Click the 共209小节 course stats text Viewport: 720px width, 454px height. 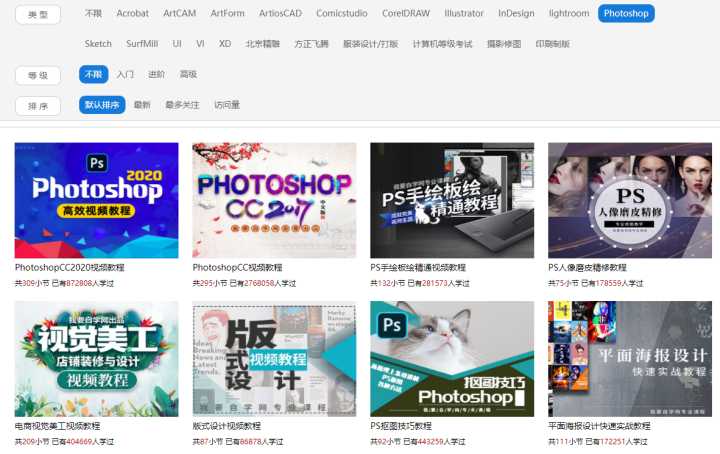tap(64, 442)
